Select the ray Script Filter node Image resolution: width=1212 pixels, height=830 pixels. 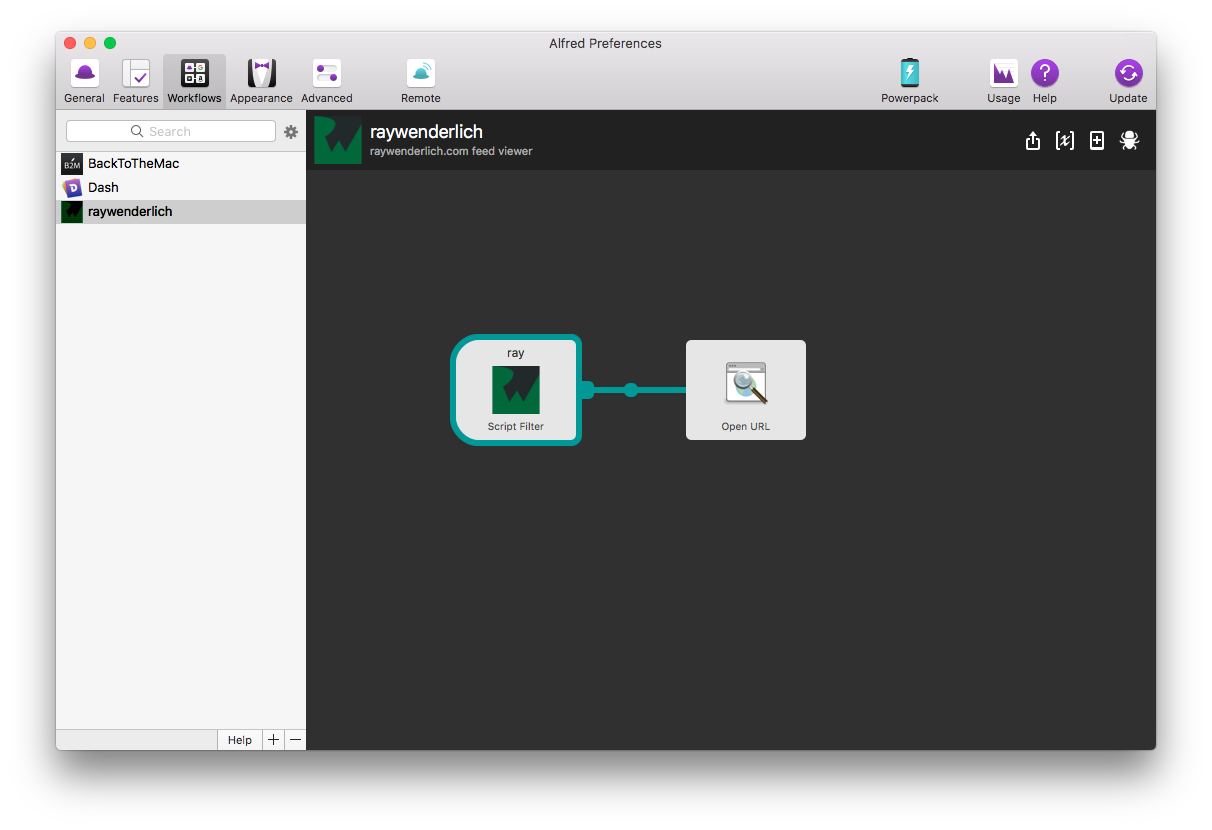click(x=516, y=390)
